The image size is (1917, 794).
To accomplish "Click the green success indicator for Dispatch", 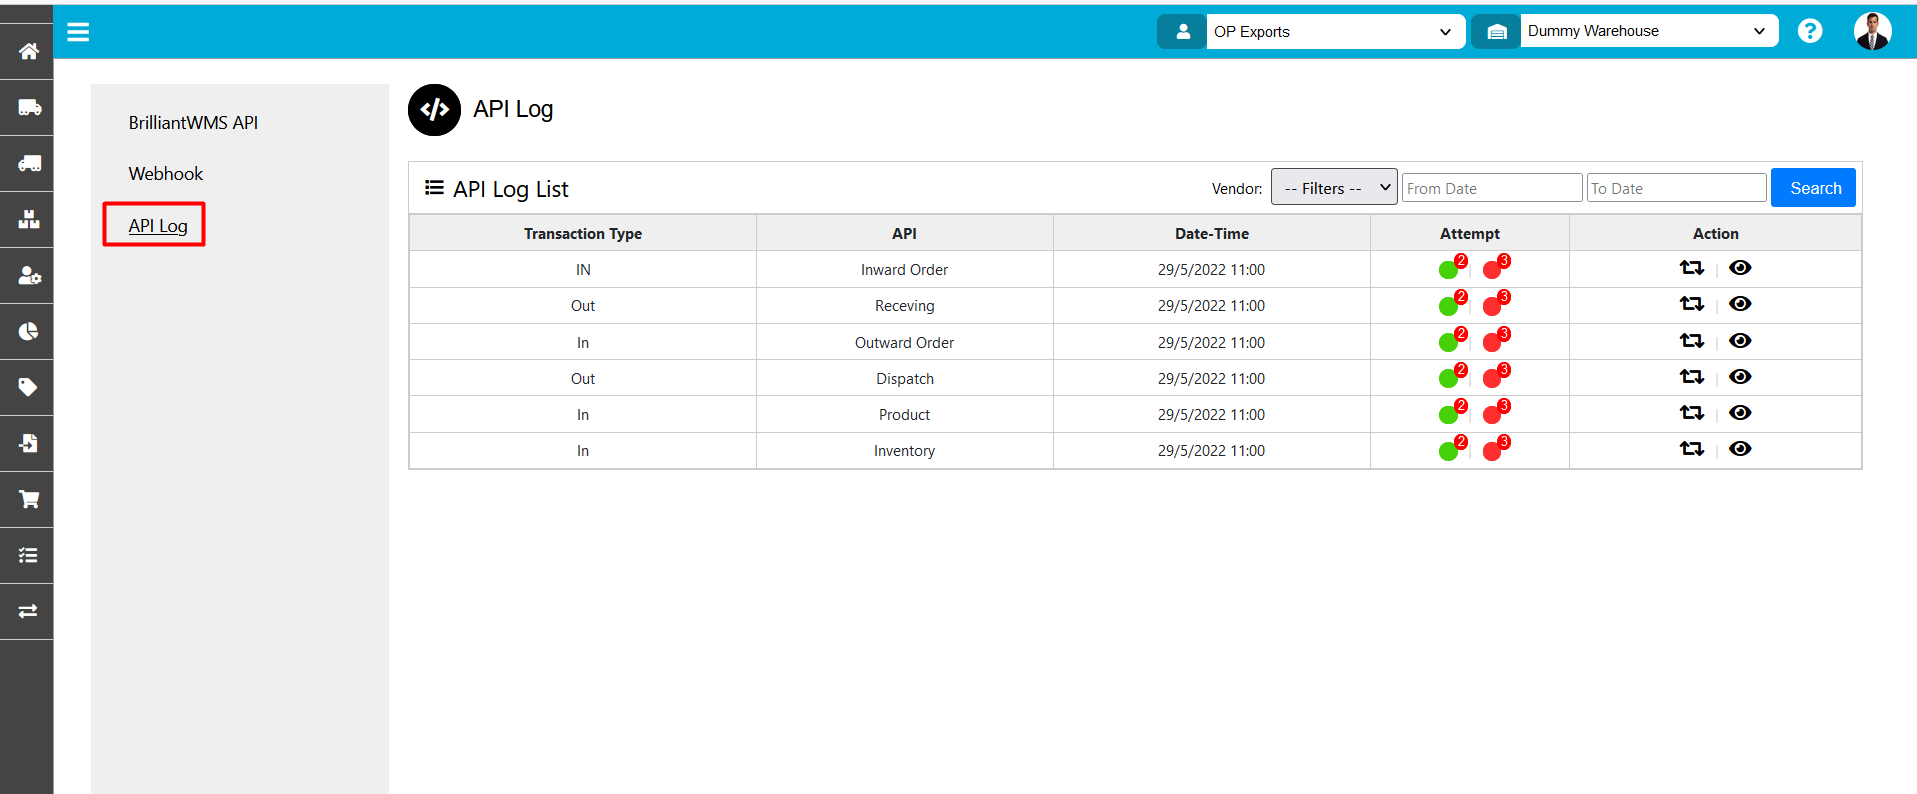I will [x=1448, y=379].
